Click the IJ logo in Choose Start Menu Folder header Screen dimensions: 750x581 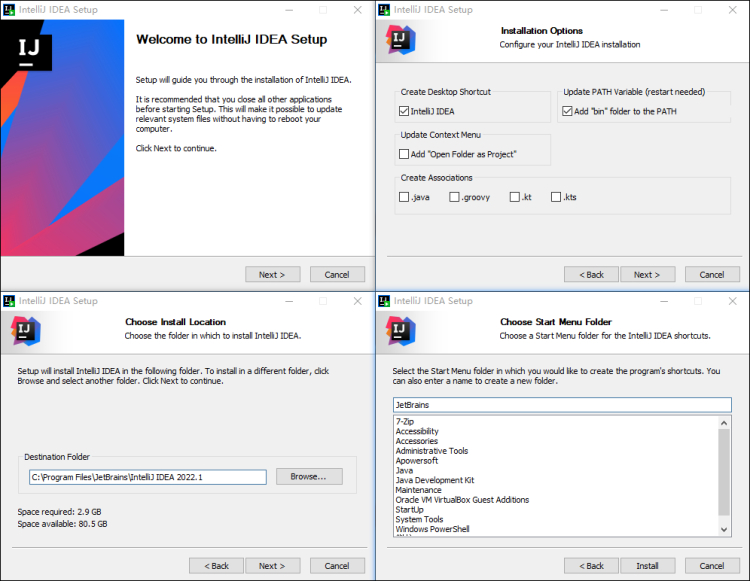pos(400,330)
